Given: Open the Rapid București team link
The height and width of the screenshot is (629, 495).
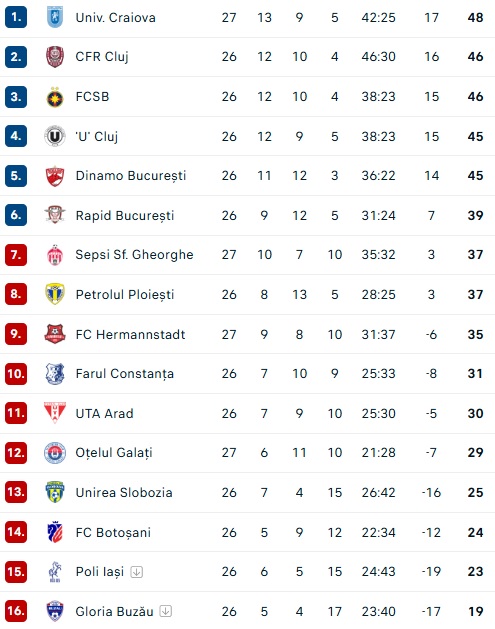Looking at the screenshot, I should (125, 216).
